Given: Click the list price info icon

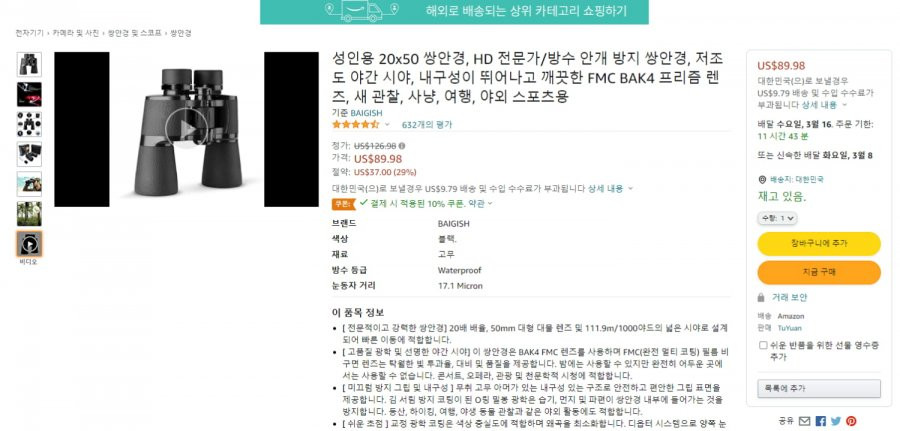Looking at the screenshot, I should 402,146.
